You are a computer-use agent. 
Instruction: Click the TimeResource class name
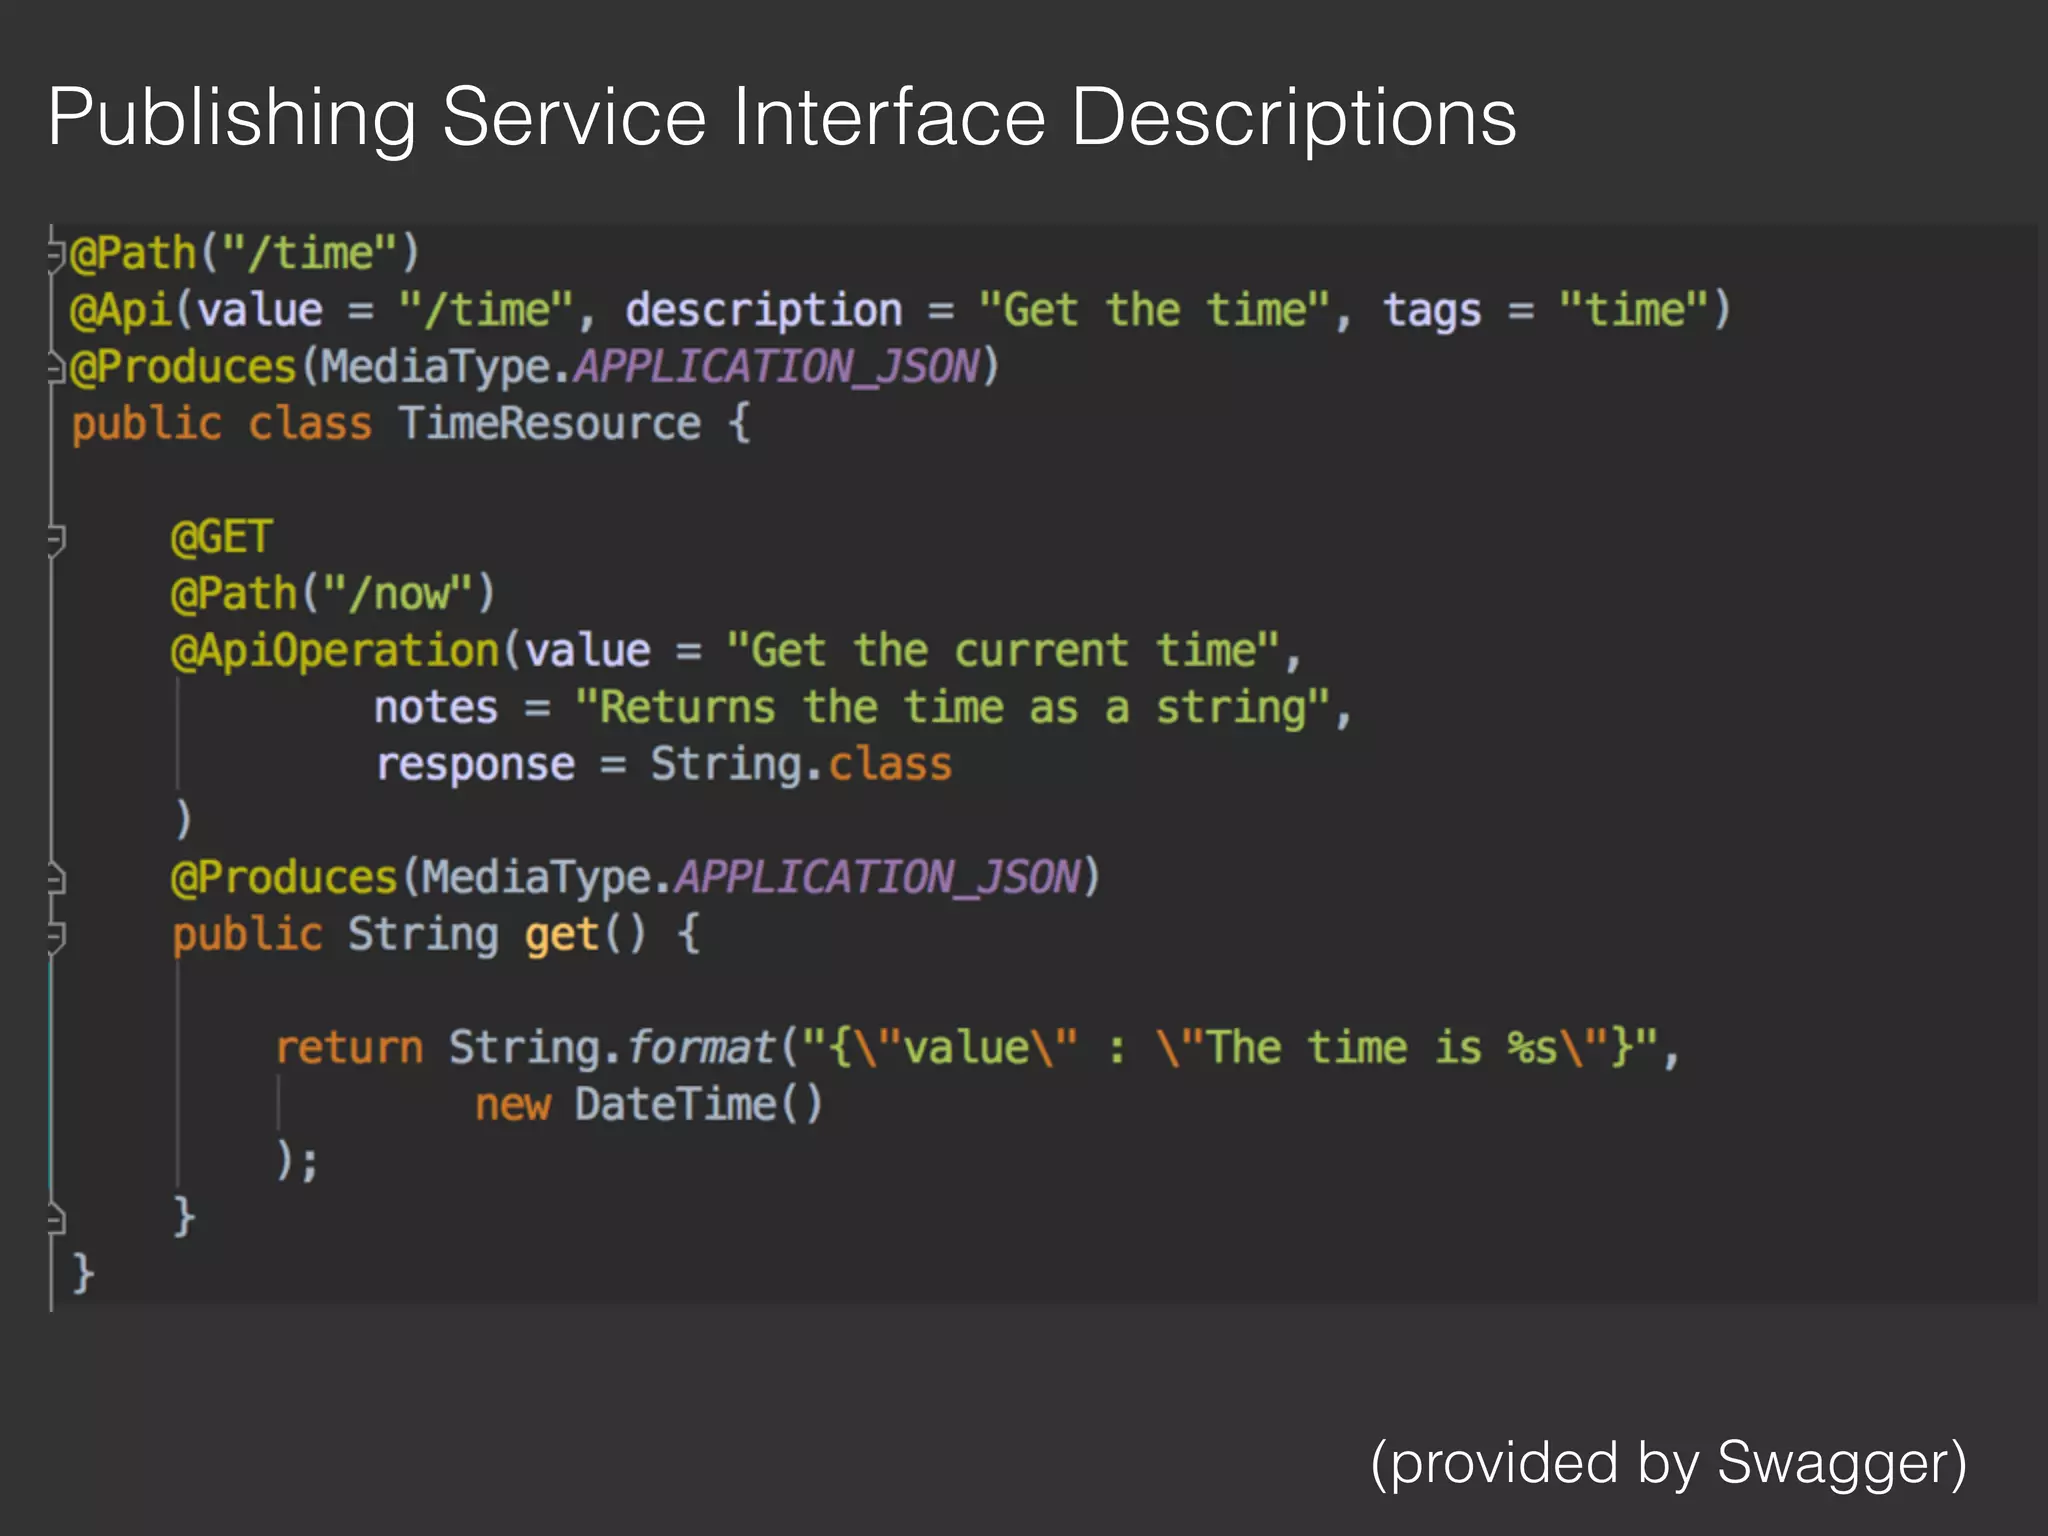tap(550, 423)
